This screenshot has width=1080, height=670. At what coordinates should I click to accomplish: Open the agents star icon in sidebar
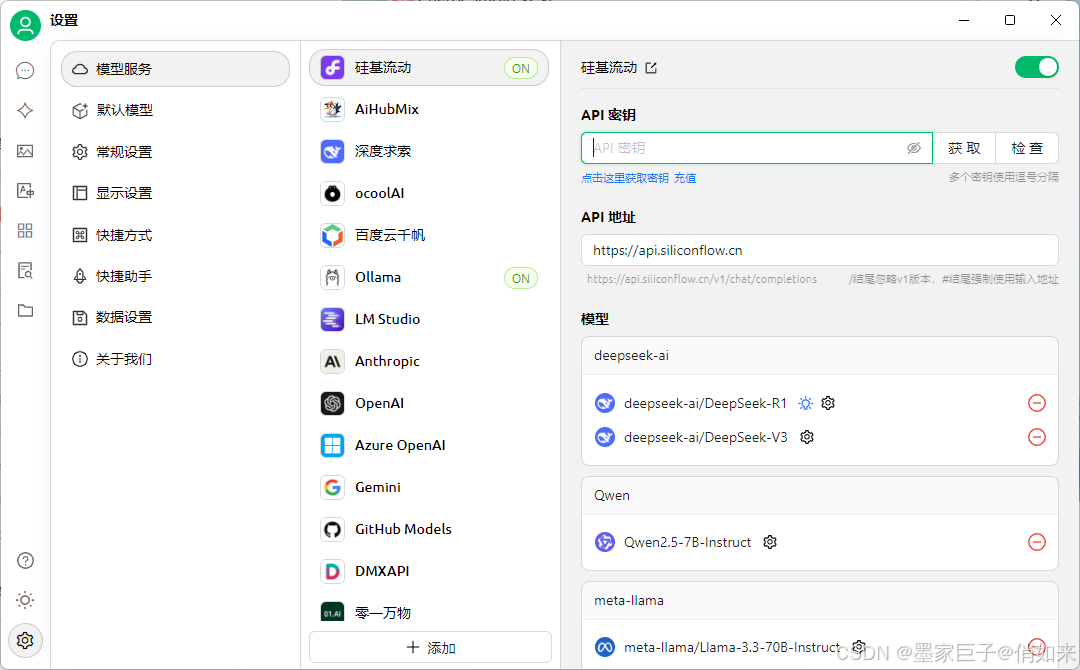[x=25, y=111]
